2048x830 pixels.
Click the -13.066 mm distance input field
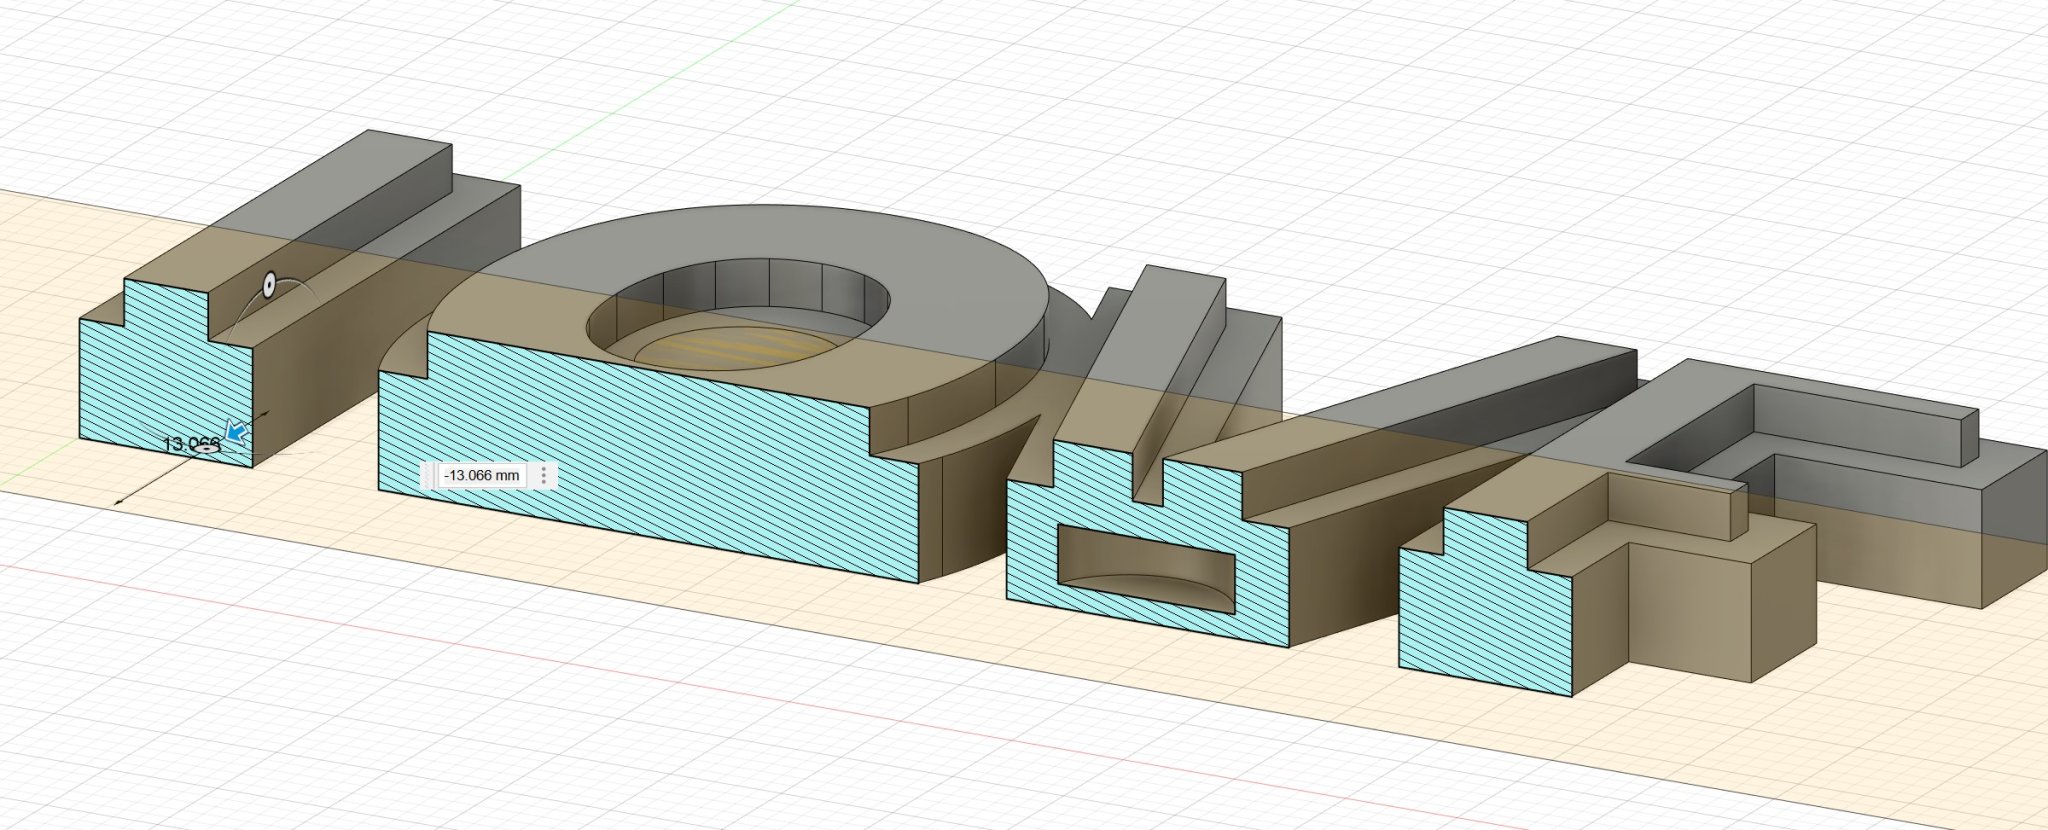point(481,475)
